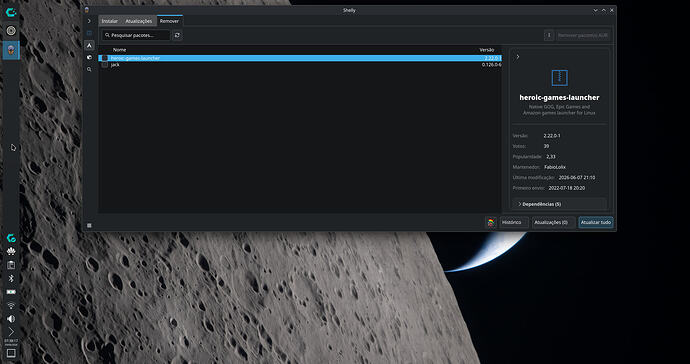
Task: Switch to the Atualizações tab
Action: coord(139,21)
